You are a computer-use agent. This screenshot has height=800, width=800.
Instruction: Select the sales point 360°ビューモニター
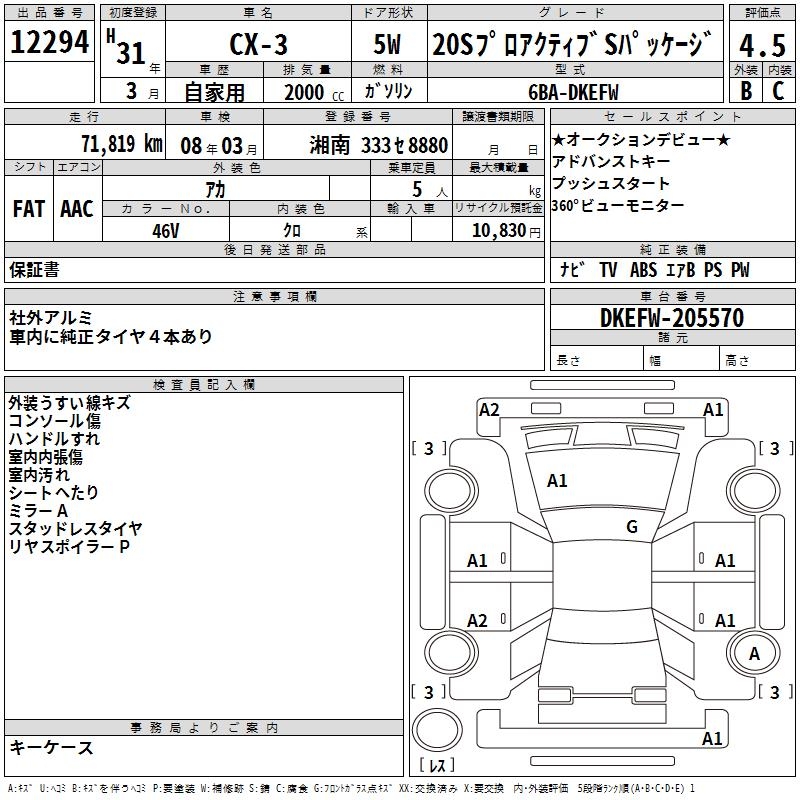618,206
